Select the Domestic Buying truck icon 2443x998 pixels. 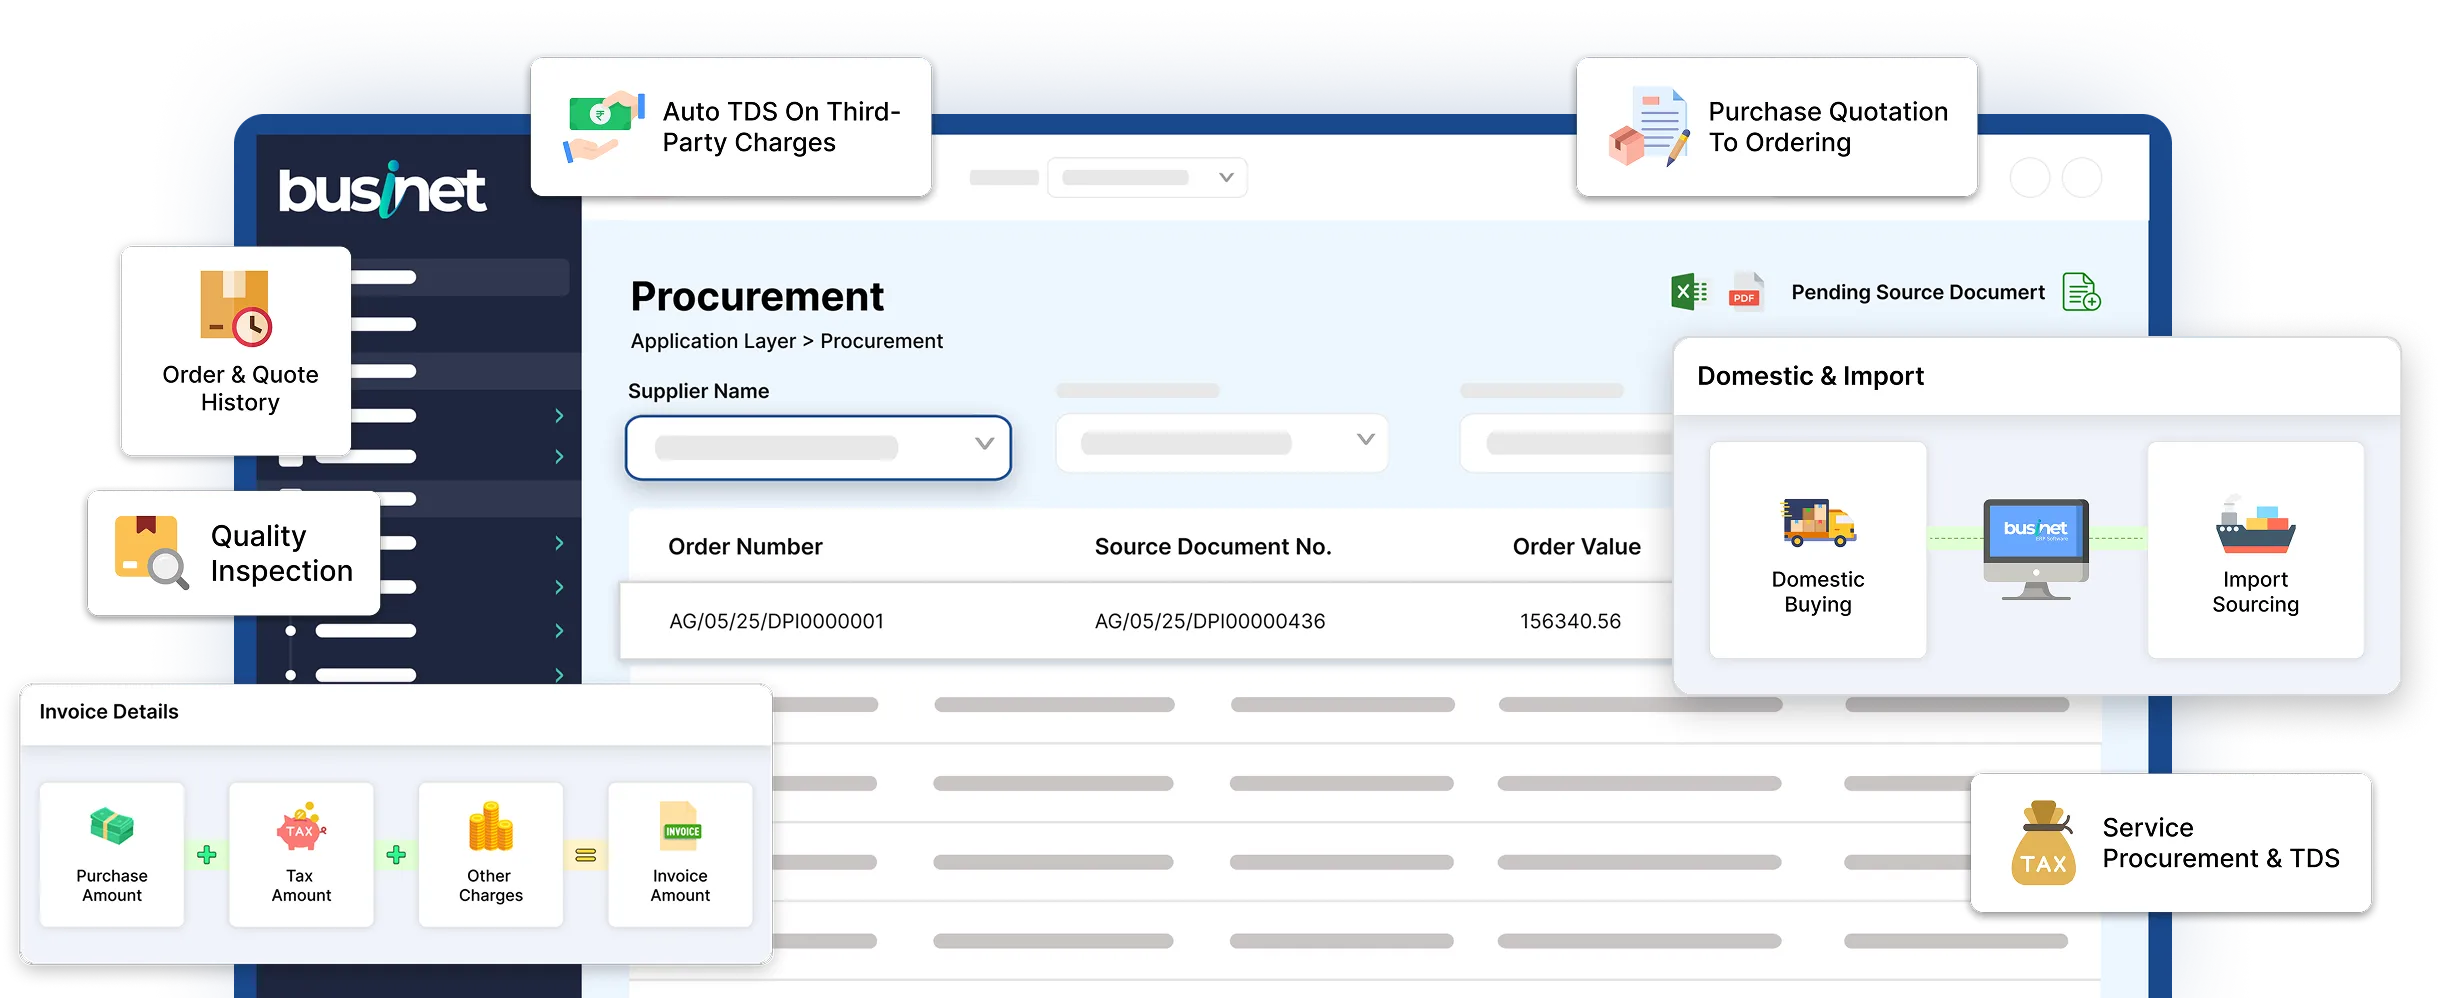[x=1818, y=523]
